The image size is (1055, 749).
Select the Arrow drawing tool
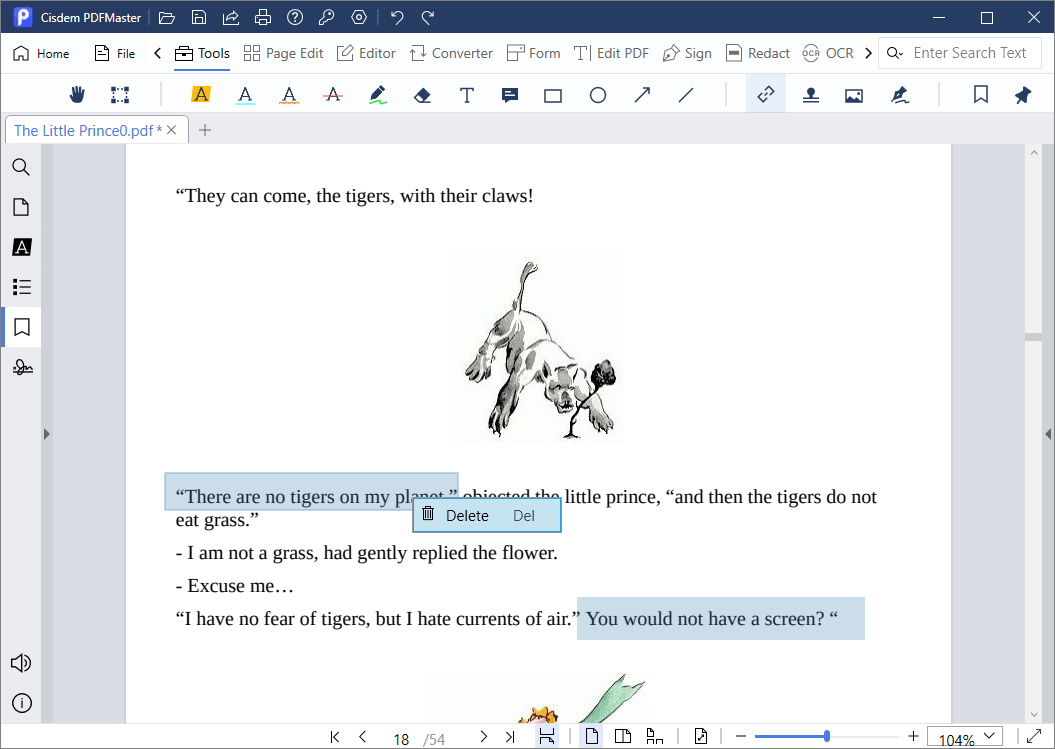pos(642,95)
